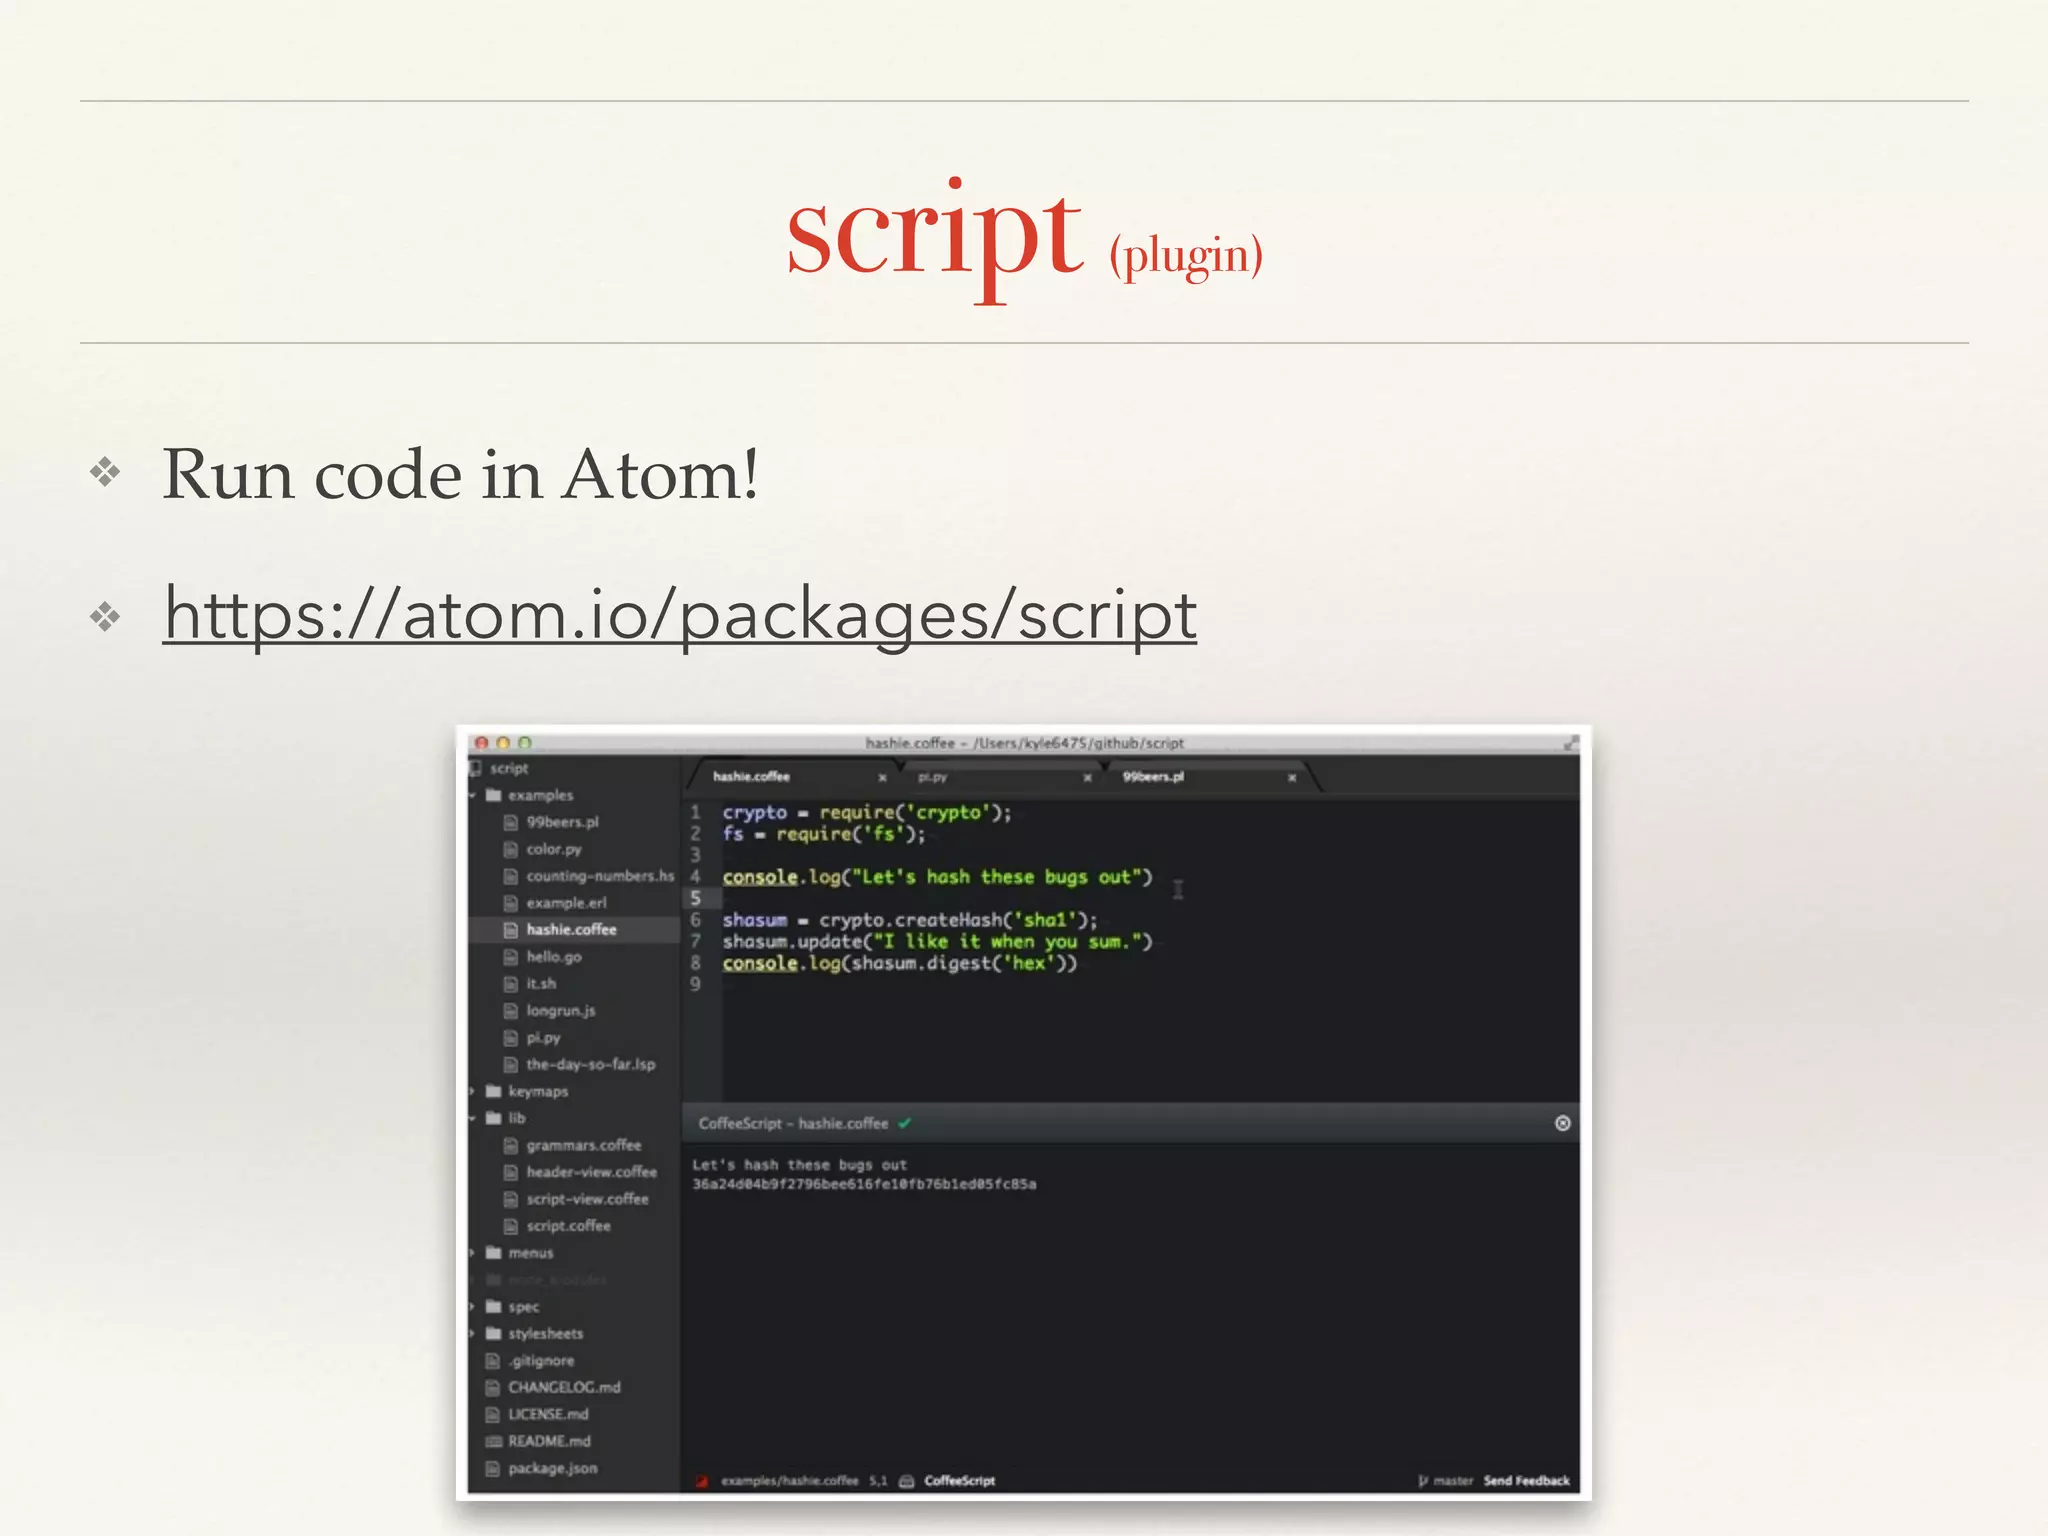This screenshot has height=1536, width=2048.
Task: Click the Send Feedback link
Action: [1526, 1481]
